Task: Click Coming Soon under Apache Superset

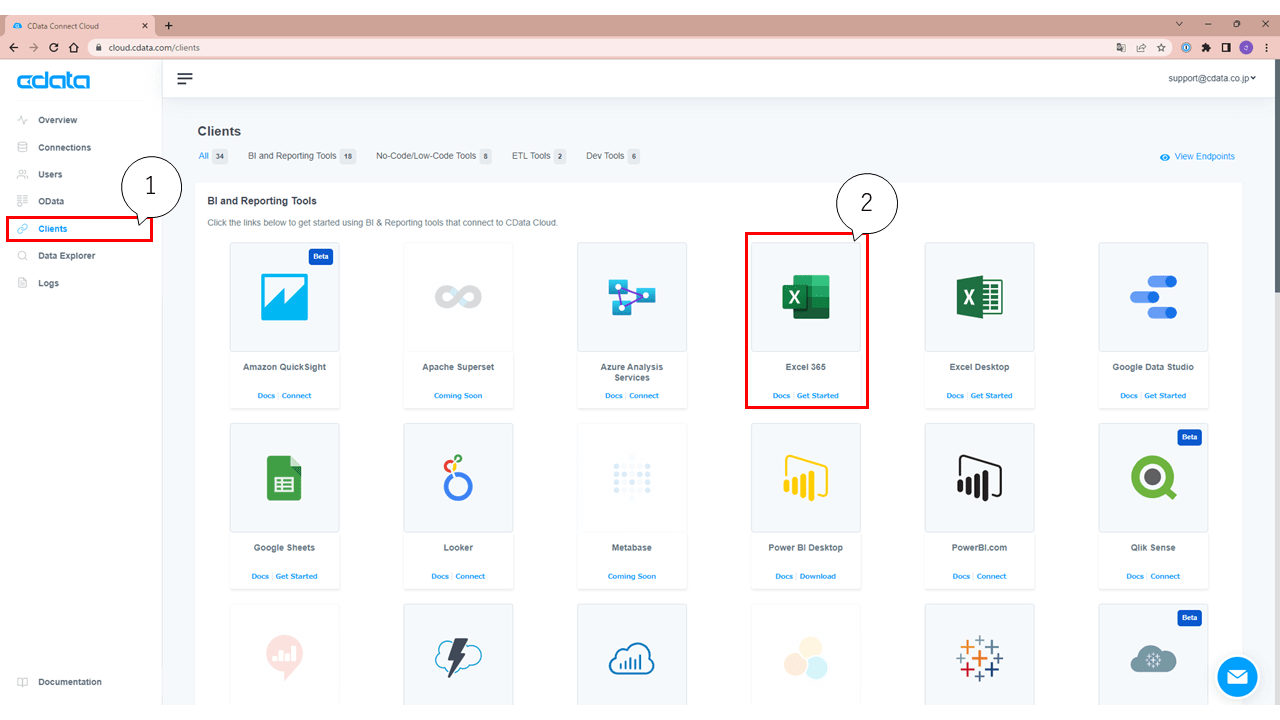Action: 458,396
